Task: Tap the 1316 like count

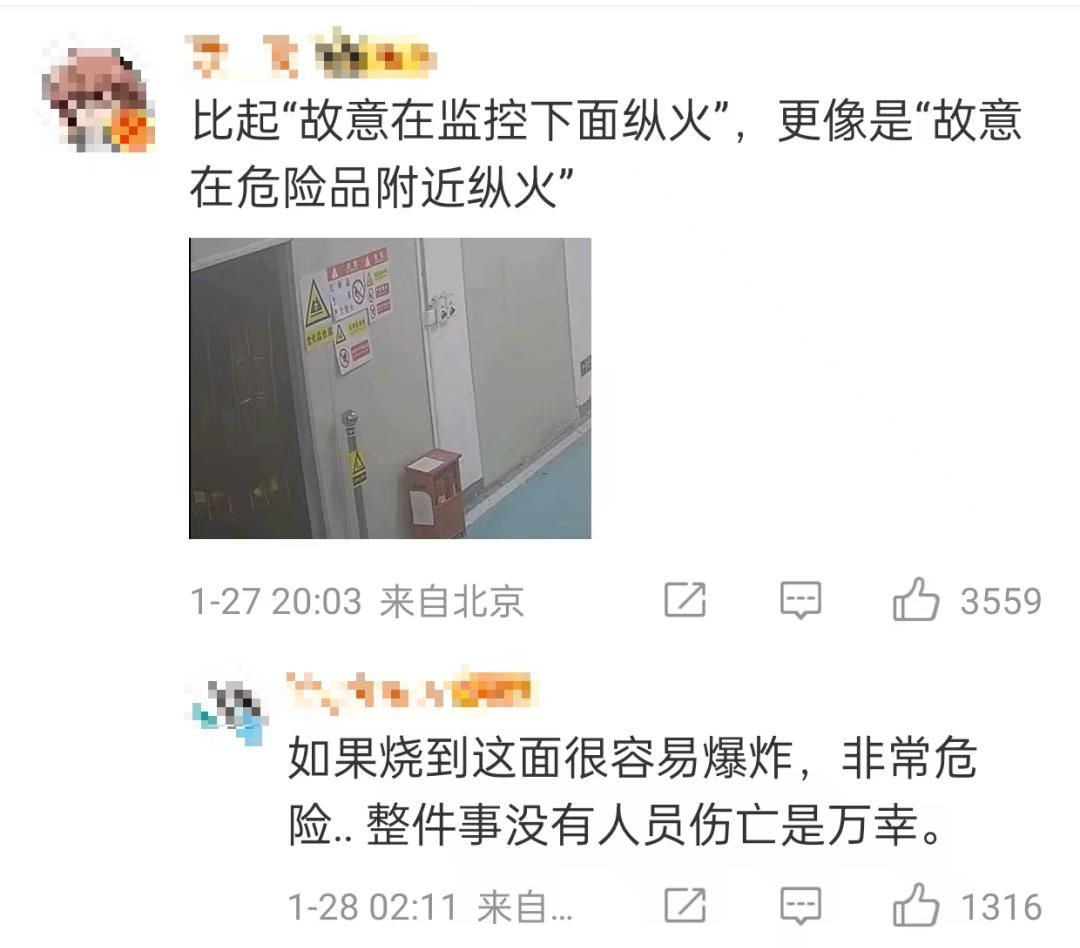Action: 1001,907
